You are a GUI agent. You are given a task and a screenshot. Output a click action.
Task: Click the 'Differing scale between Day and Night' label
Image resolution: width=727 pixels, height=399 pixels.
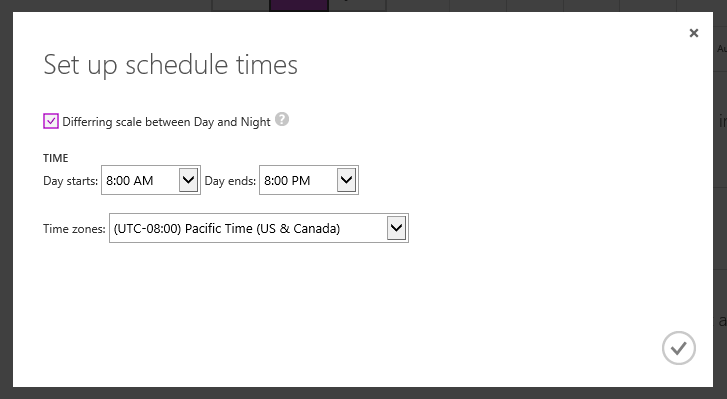pos(166,122)
